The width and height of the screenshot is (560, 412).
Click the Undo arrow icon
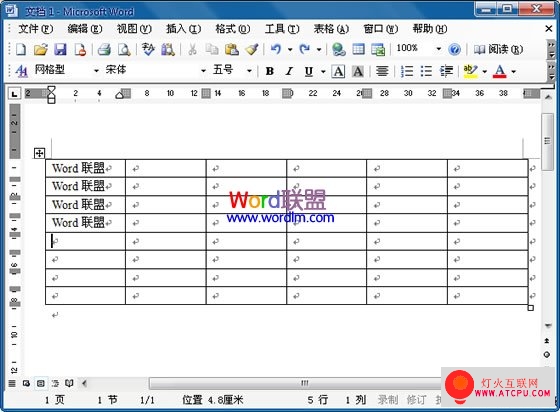click(x=275, y=49)
